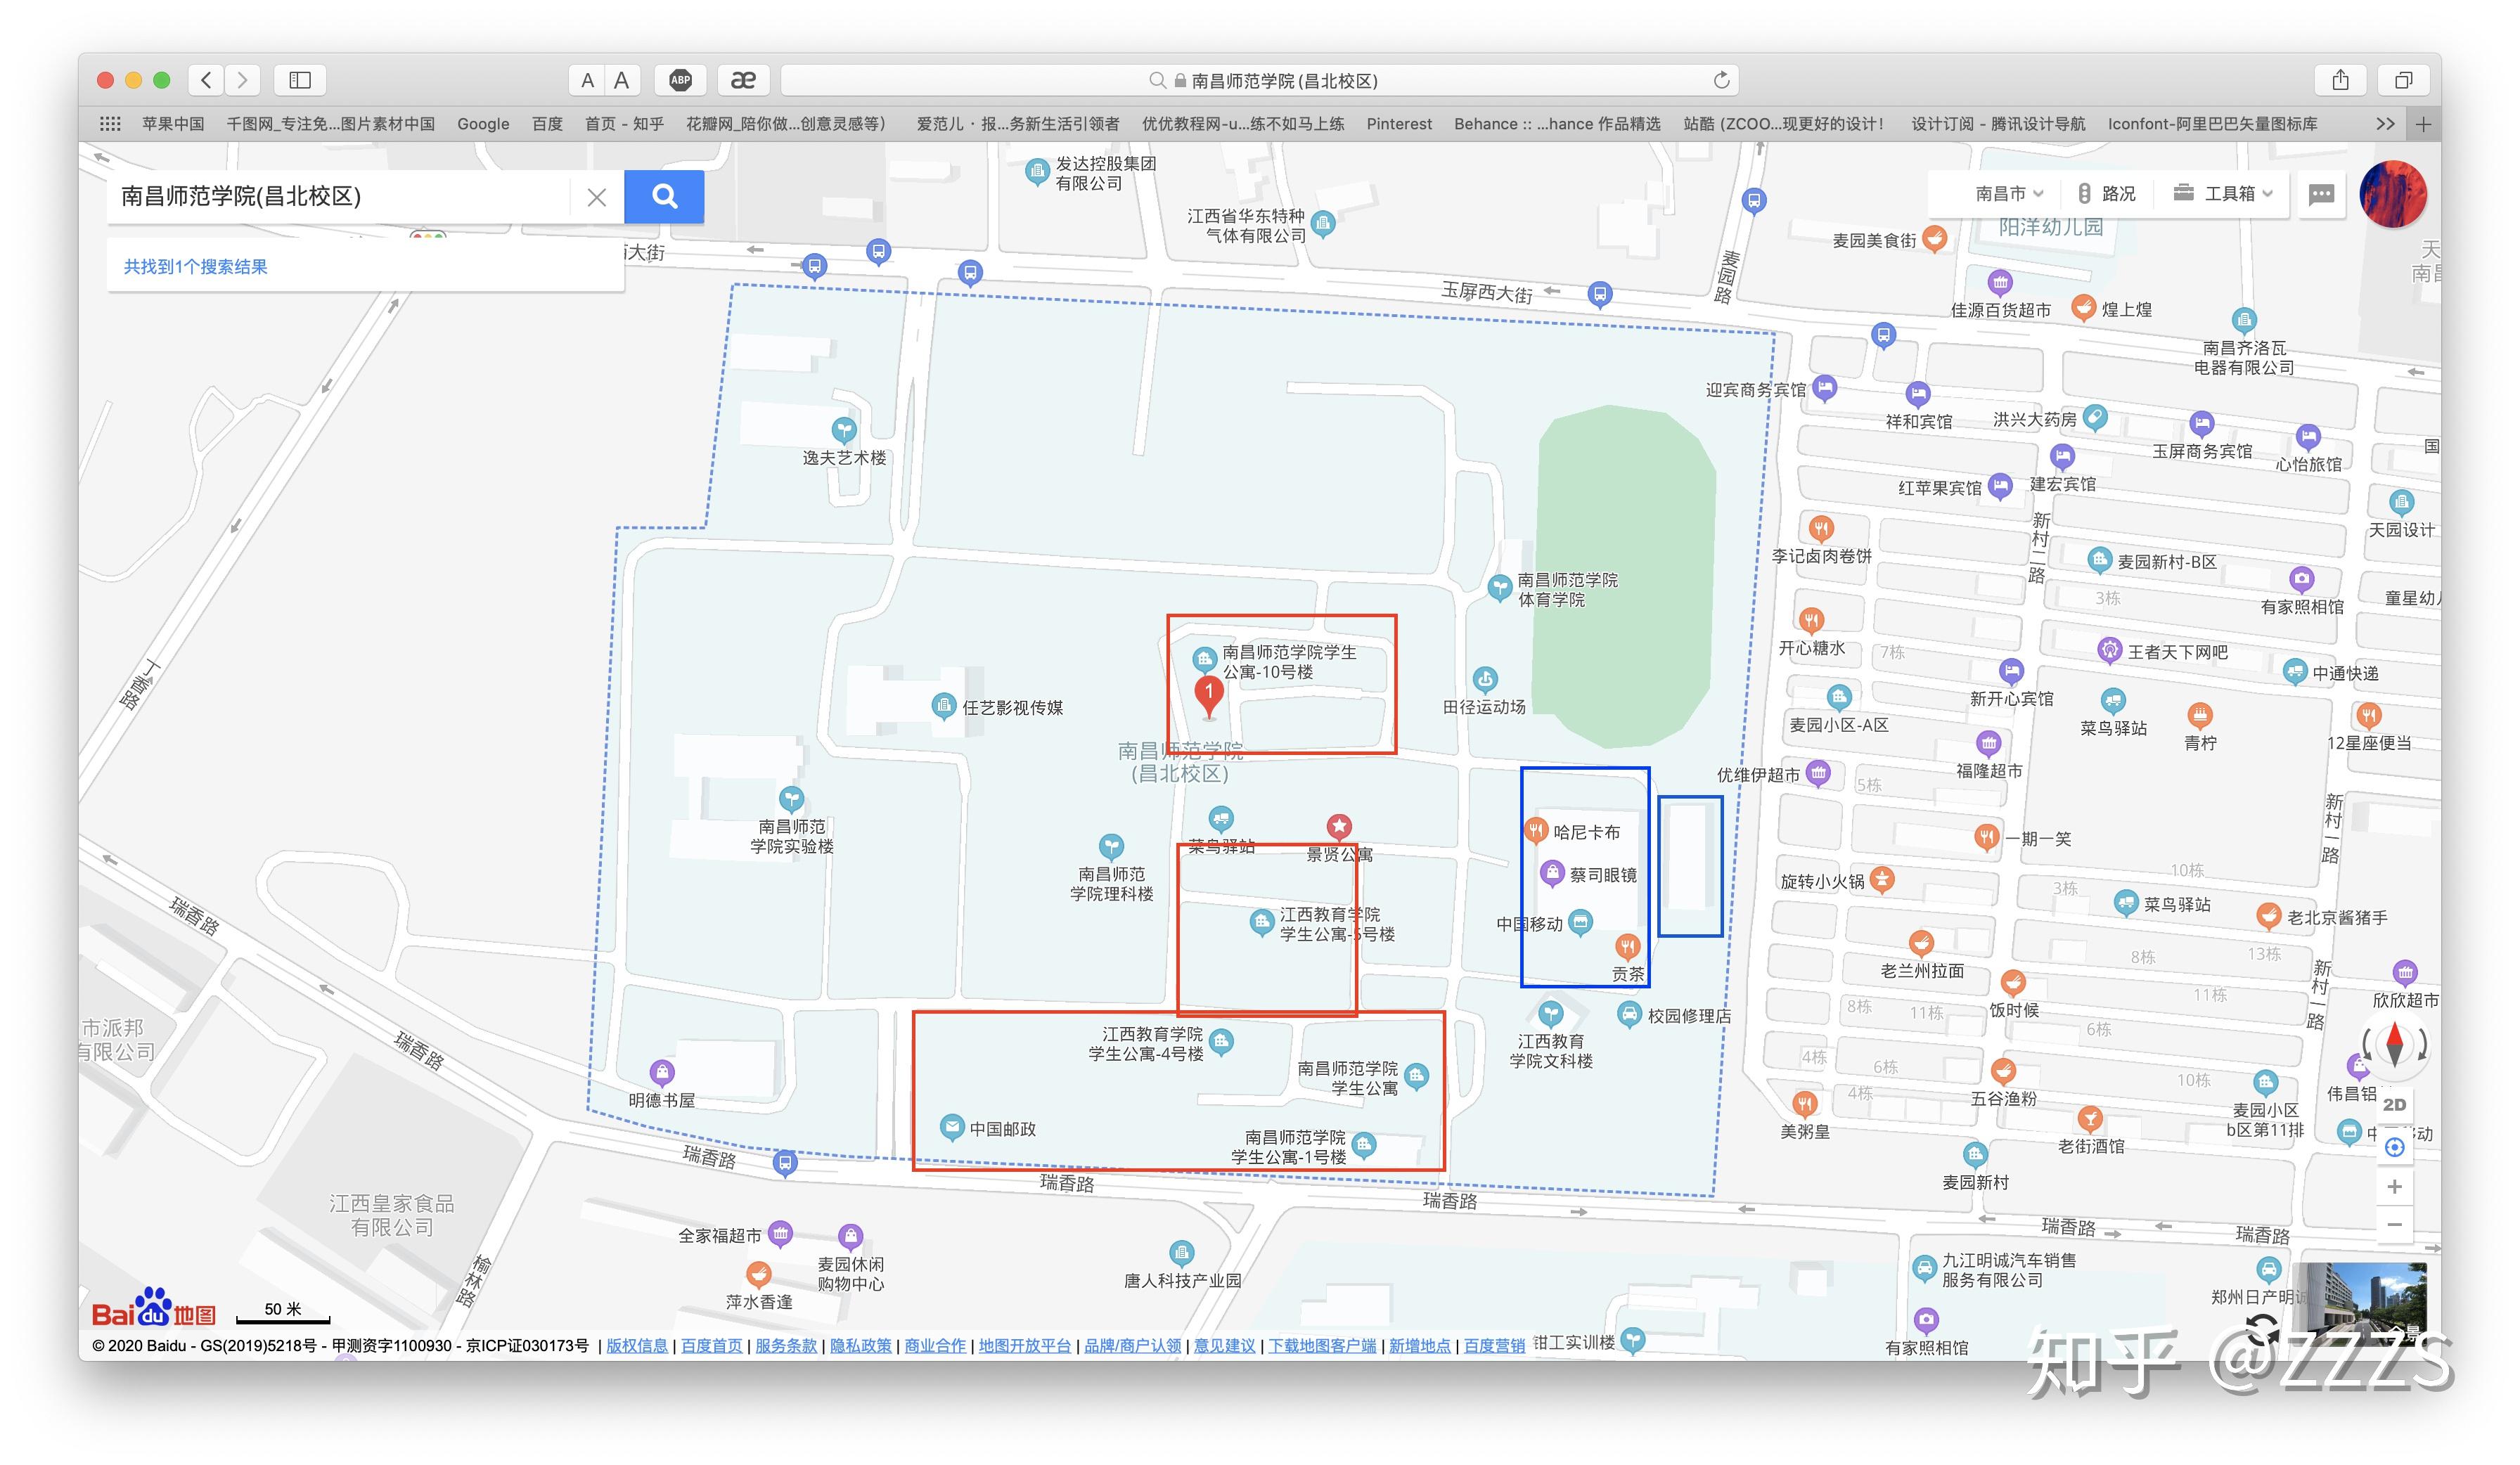Click the 蔡司眼镜 shop marker
This screenshot has width=2520, height=1465.
(1551, 874)
